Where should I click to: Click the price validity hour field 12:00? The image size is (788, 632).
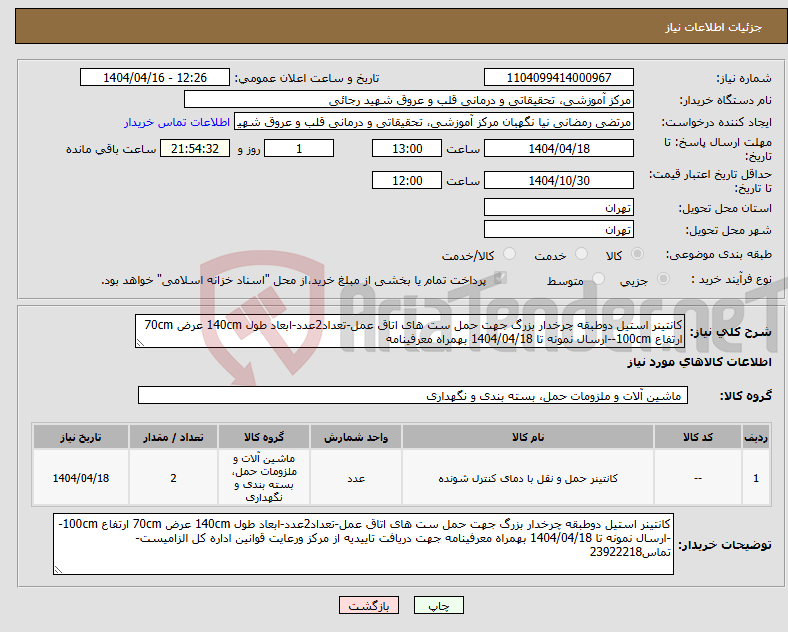(x=407, y=180)
